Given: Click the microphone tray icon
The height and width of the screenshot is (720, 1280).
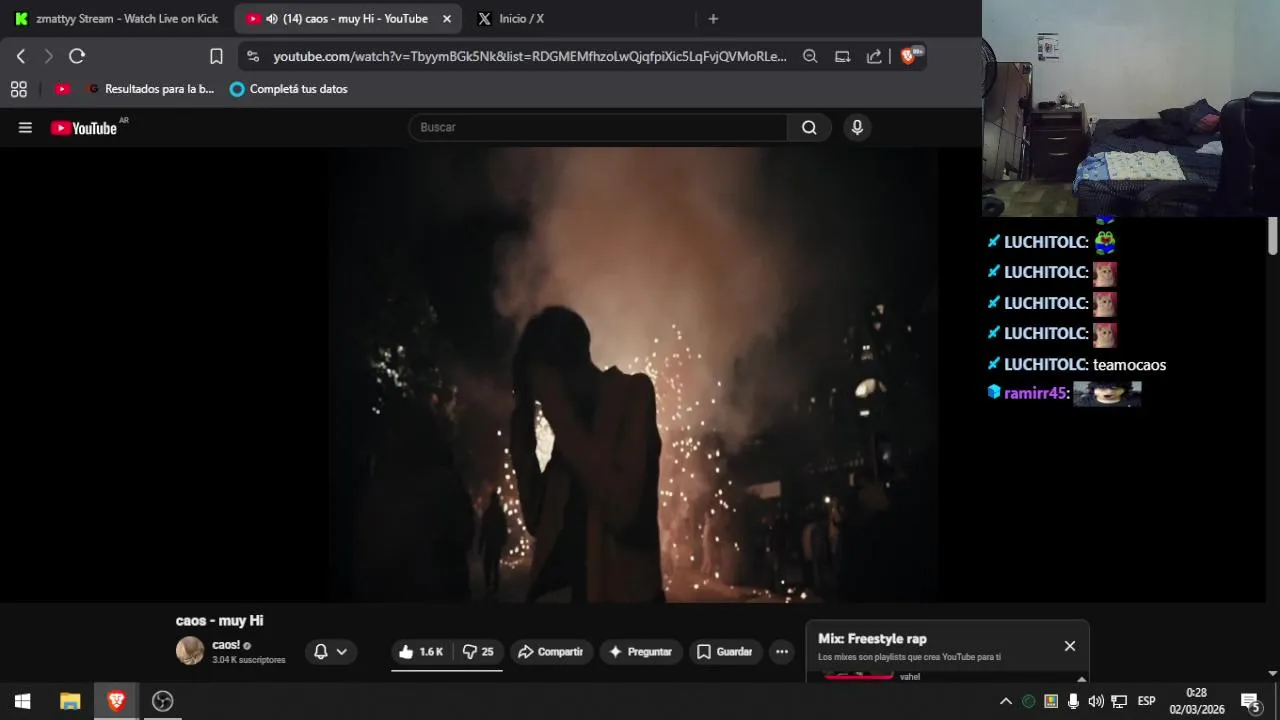Looking at the screenshot, I should [x=1073, y=701].
